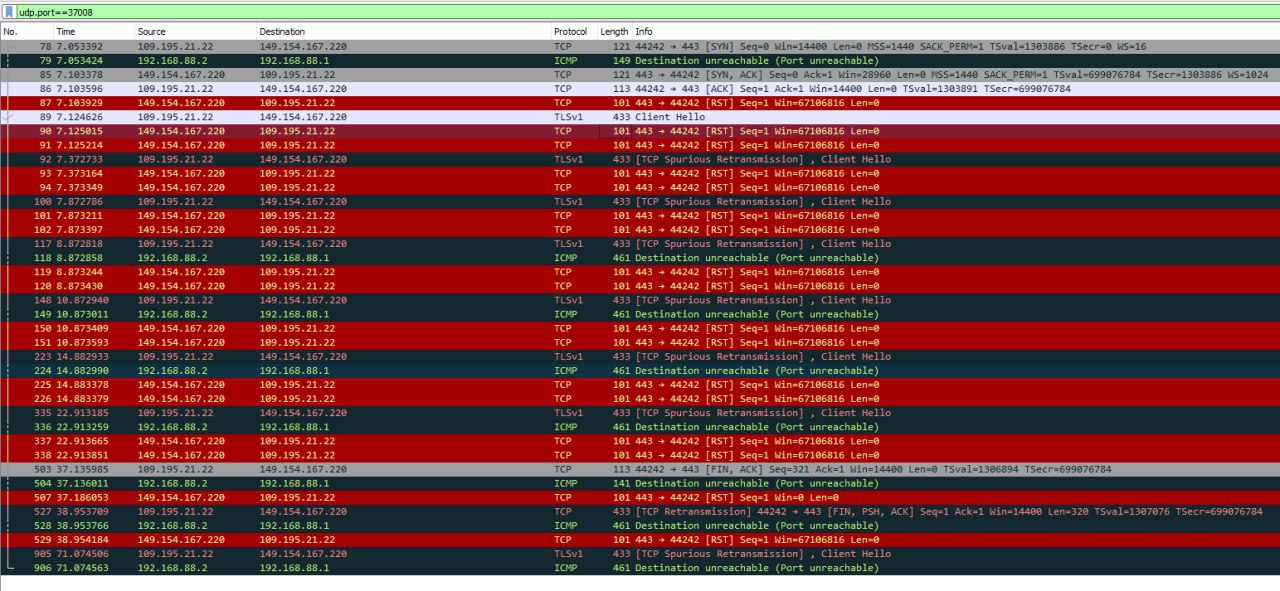
Task: Select packet number 149 ICMP row
Action: pos(640,313)
